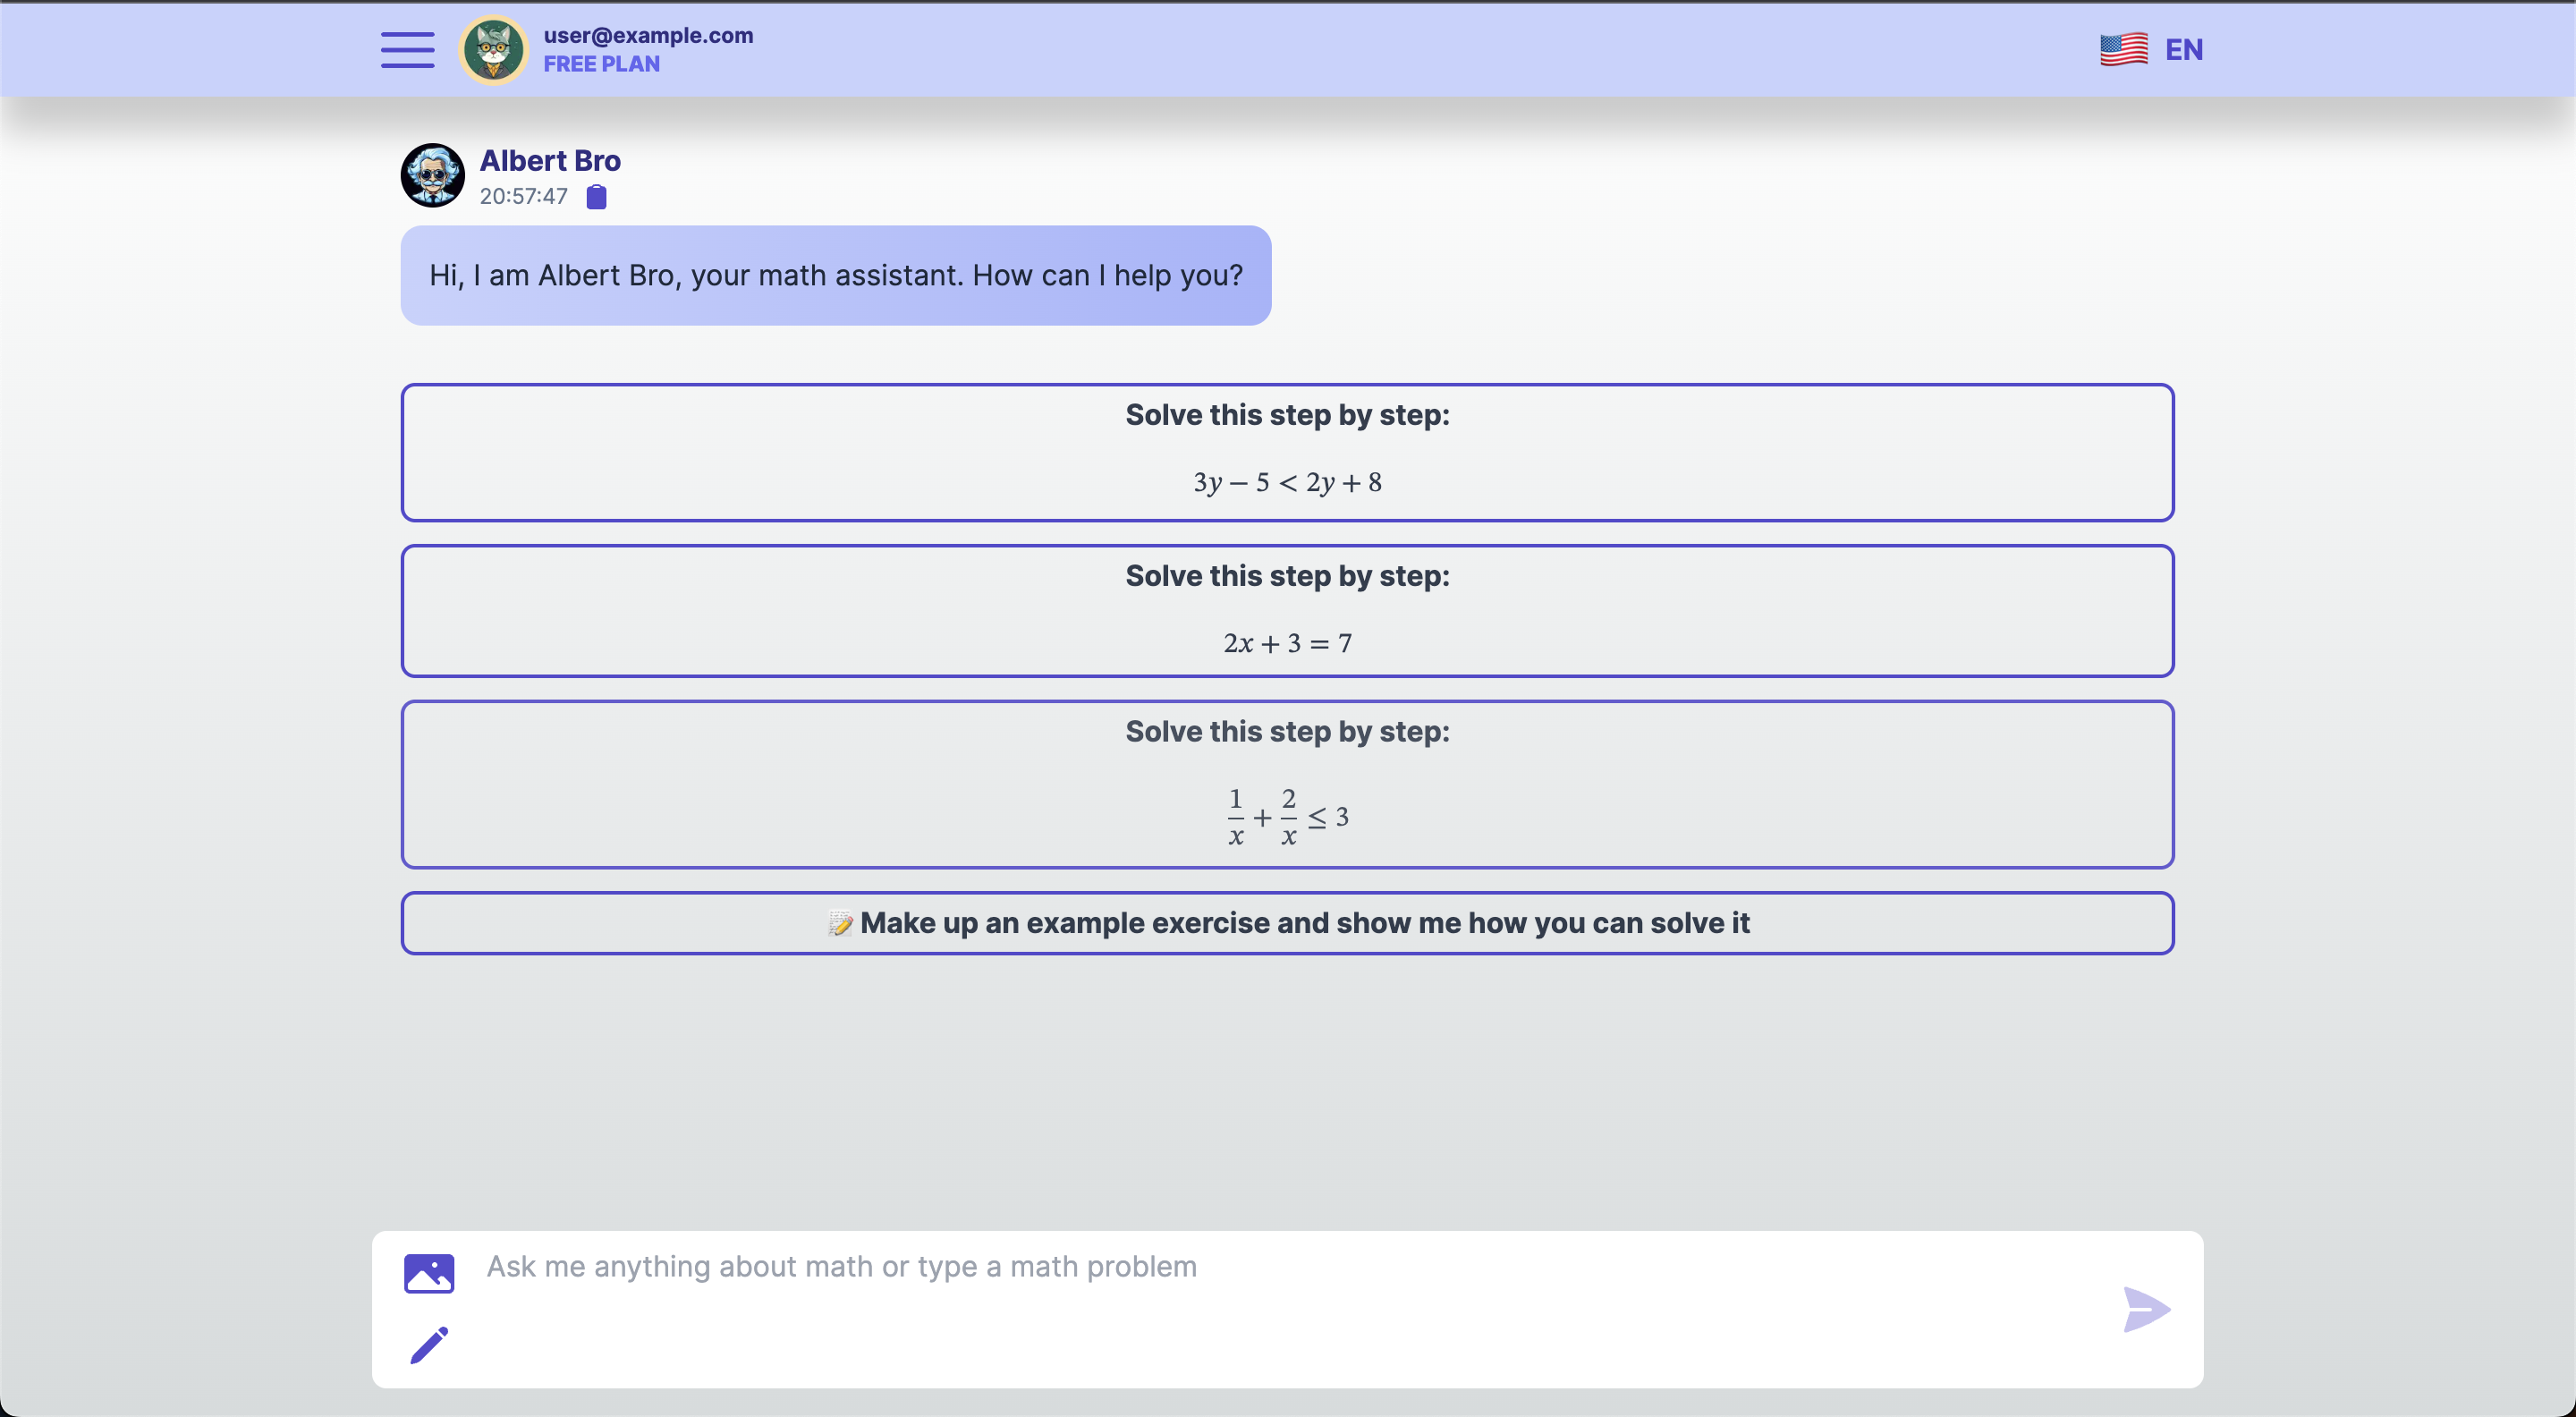Image resolution: width=2576 pixels, height=1417 pixels.
Task: Click the pencil draw icon
Action: (x=429, y=1345)
